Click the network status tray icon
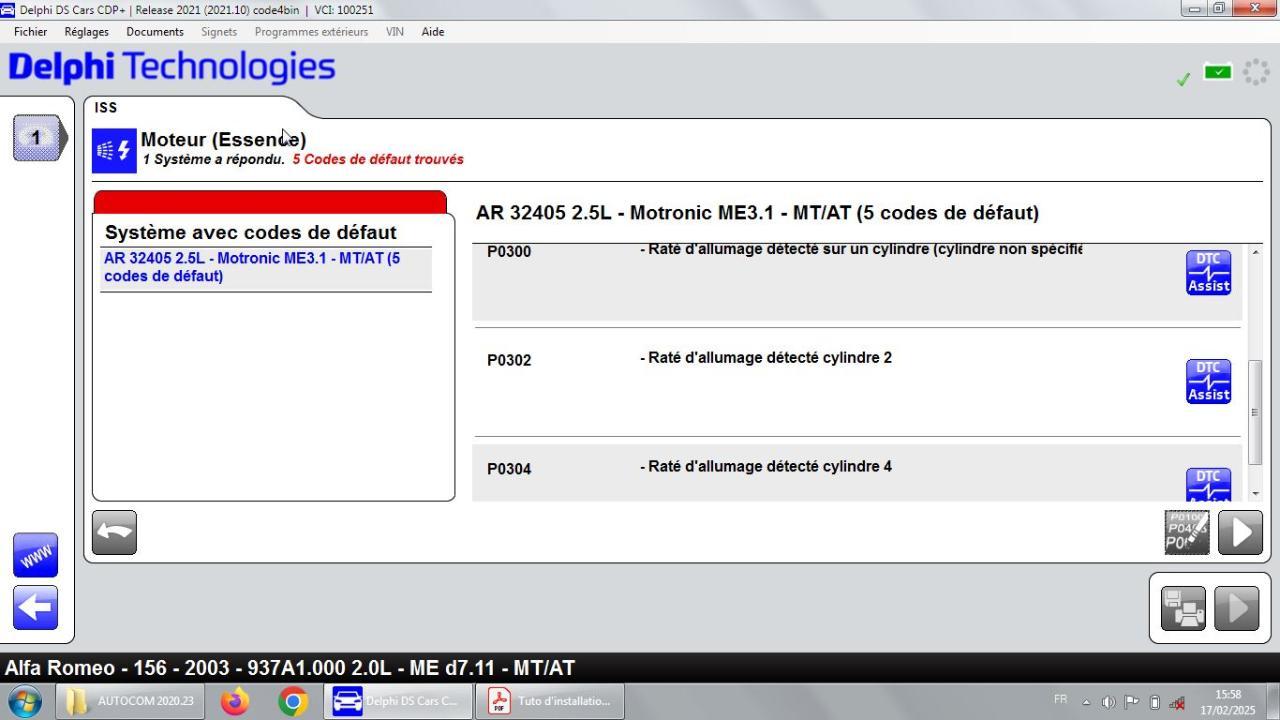This screenshot has height=720, width=1280. point(1177,702)
